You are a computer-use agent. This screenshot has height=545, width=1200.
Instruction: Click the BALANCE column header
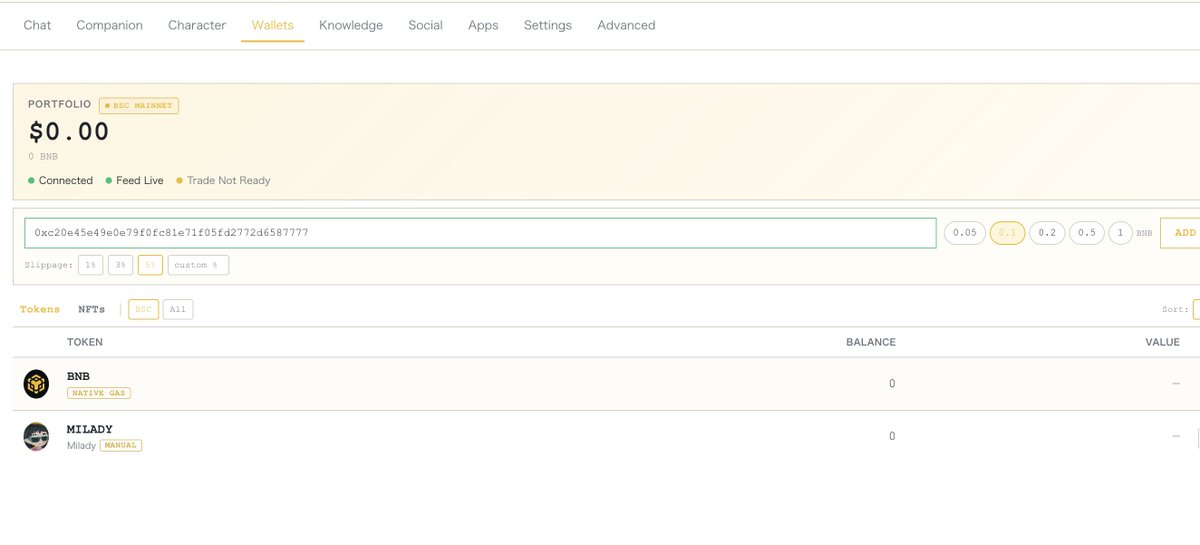coord(871,342)
